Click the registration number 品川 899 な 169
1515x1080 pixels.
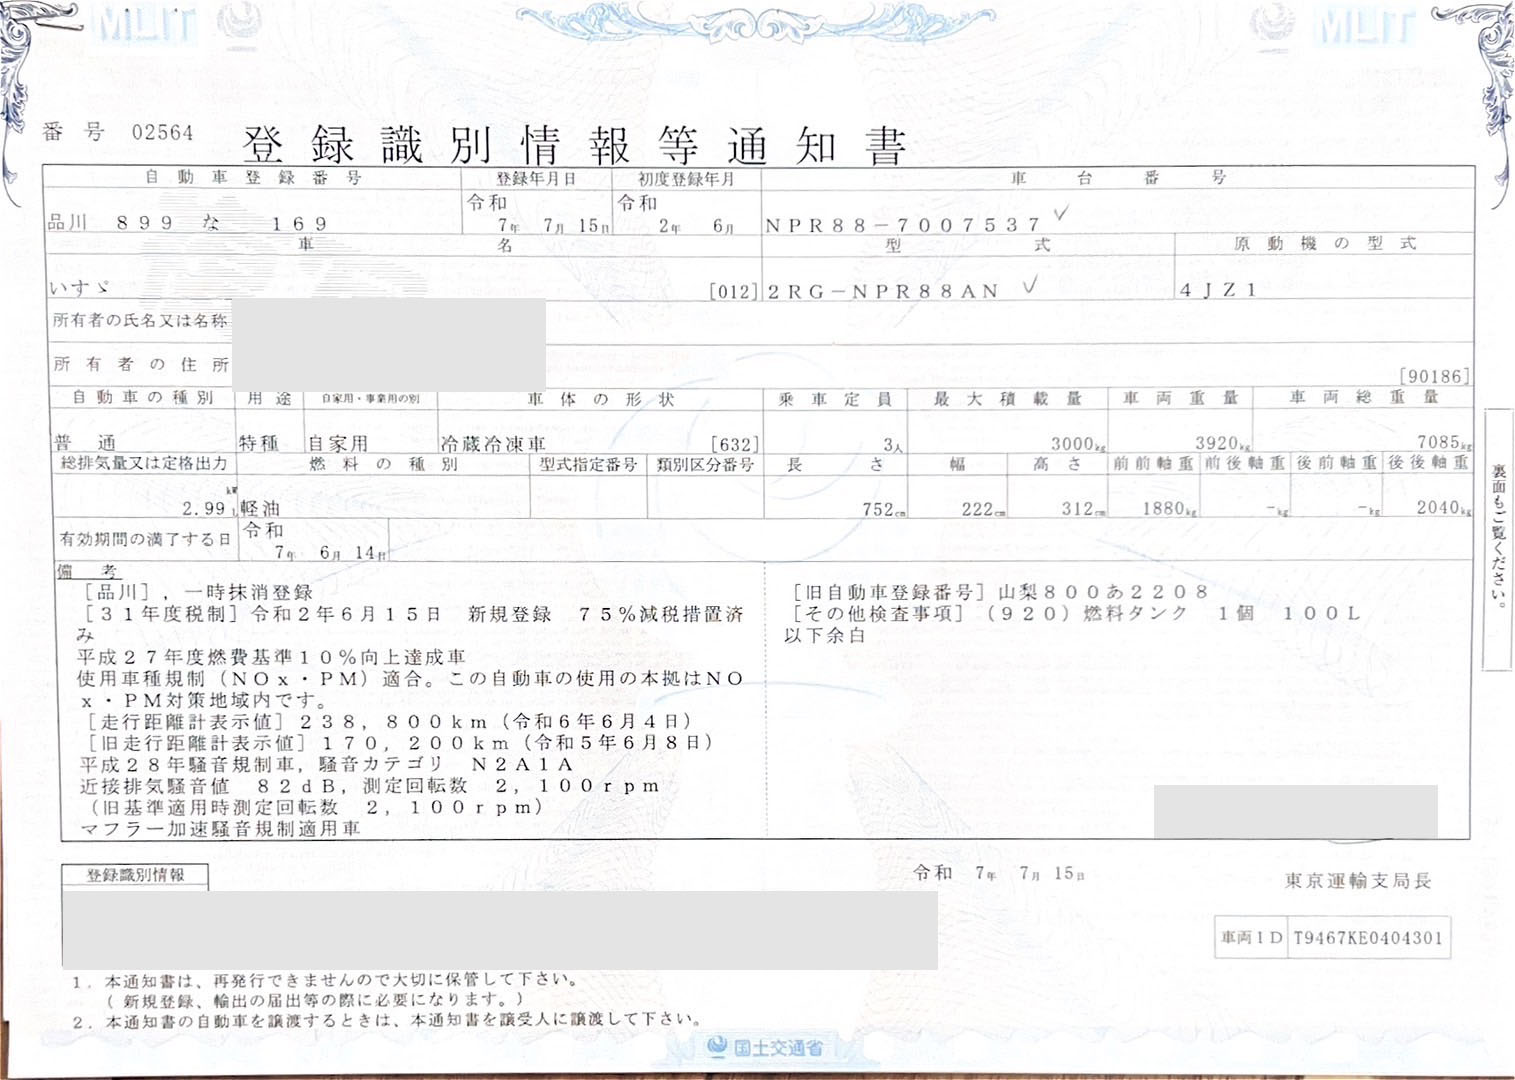[187, 223]
